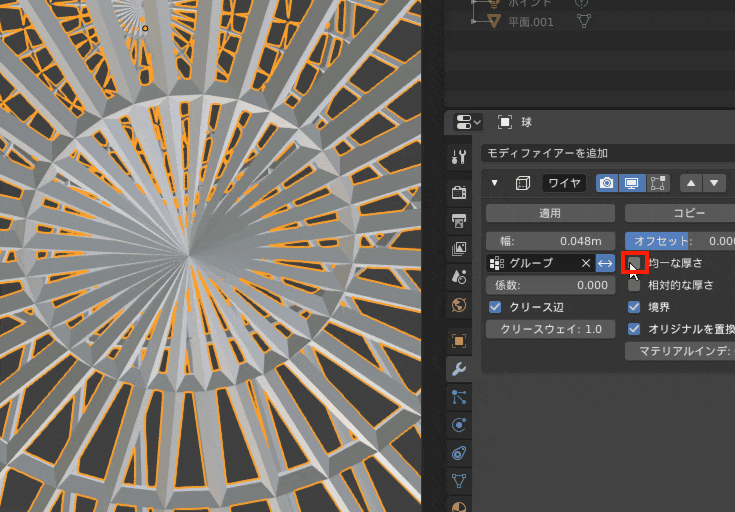Toggle modifier visibility in render (camera icon)

point(606,183)
